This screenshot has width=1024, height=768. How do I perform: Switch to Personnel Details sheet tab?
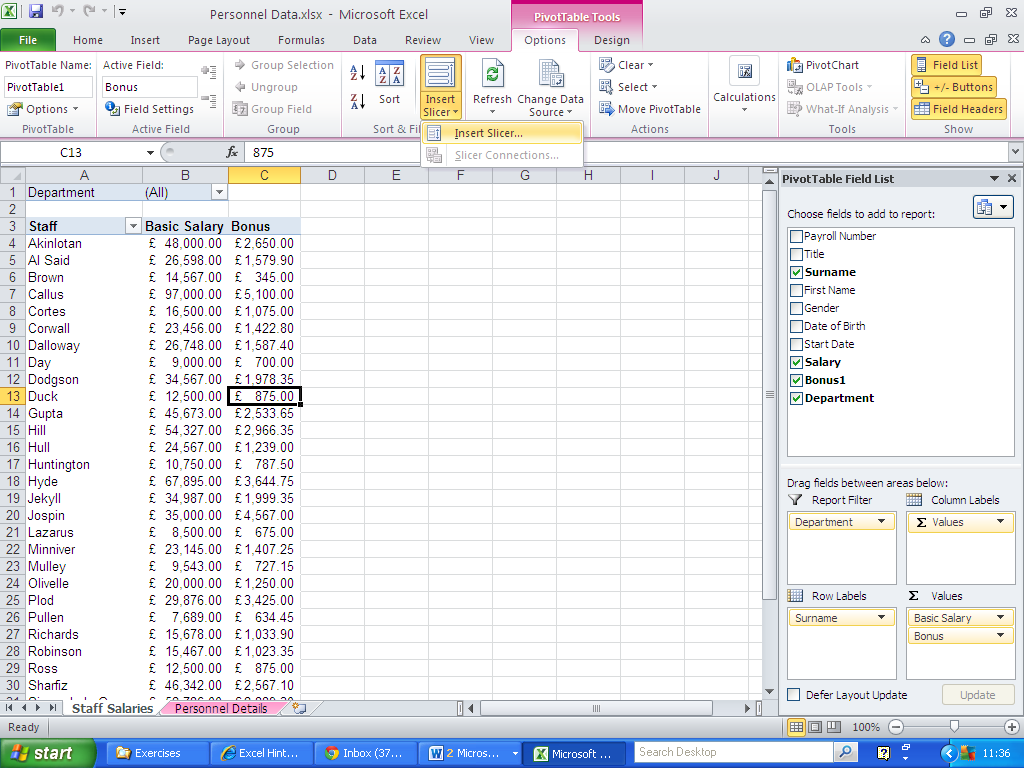221,708
